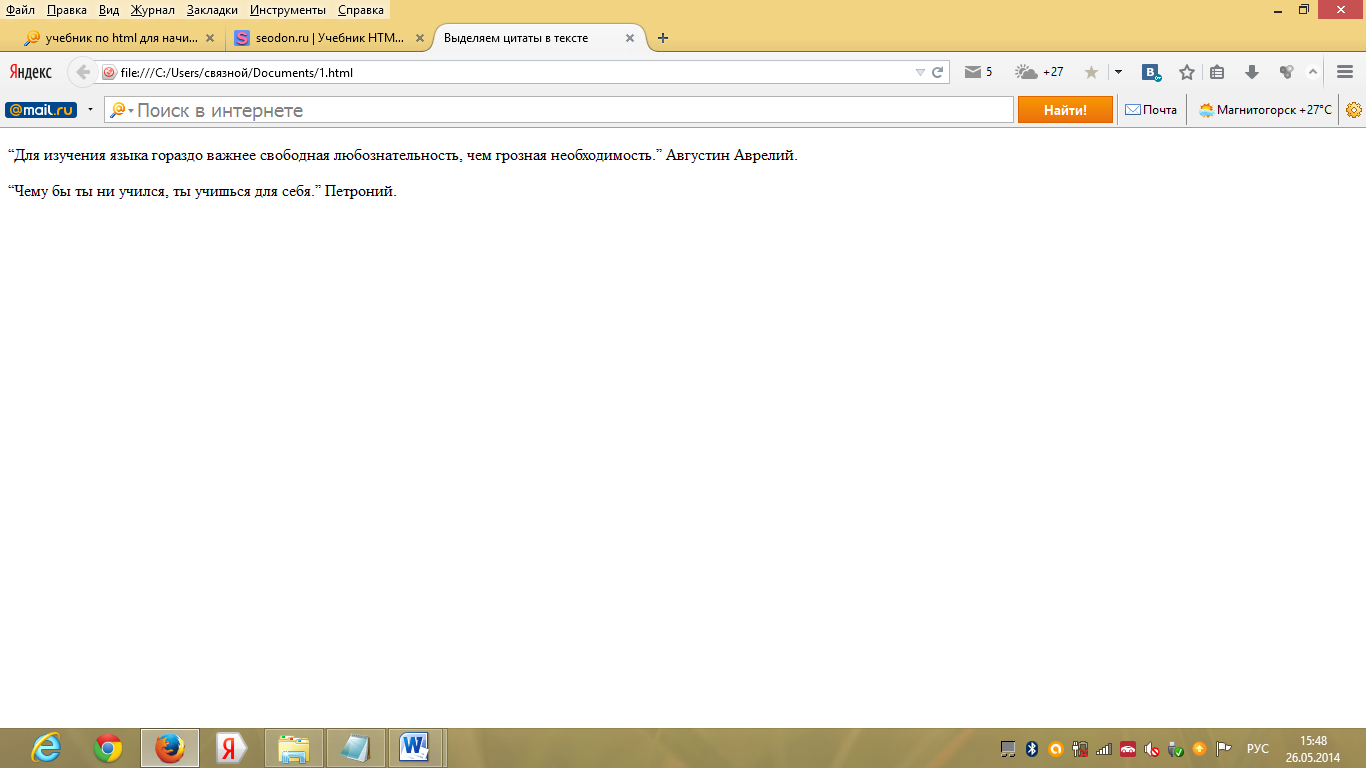Screen dimensions: 1366x768
Task: Switch to Firefox in the taskbar
Action: coord(170,748)
